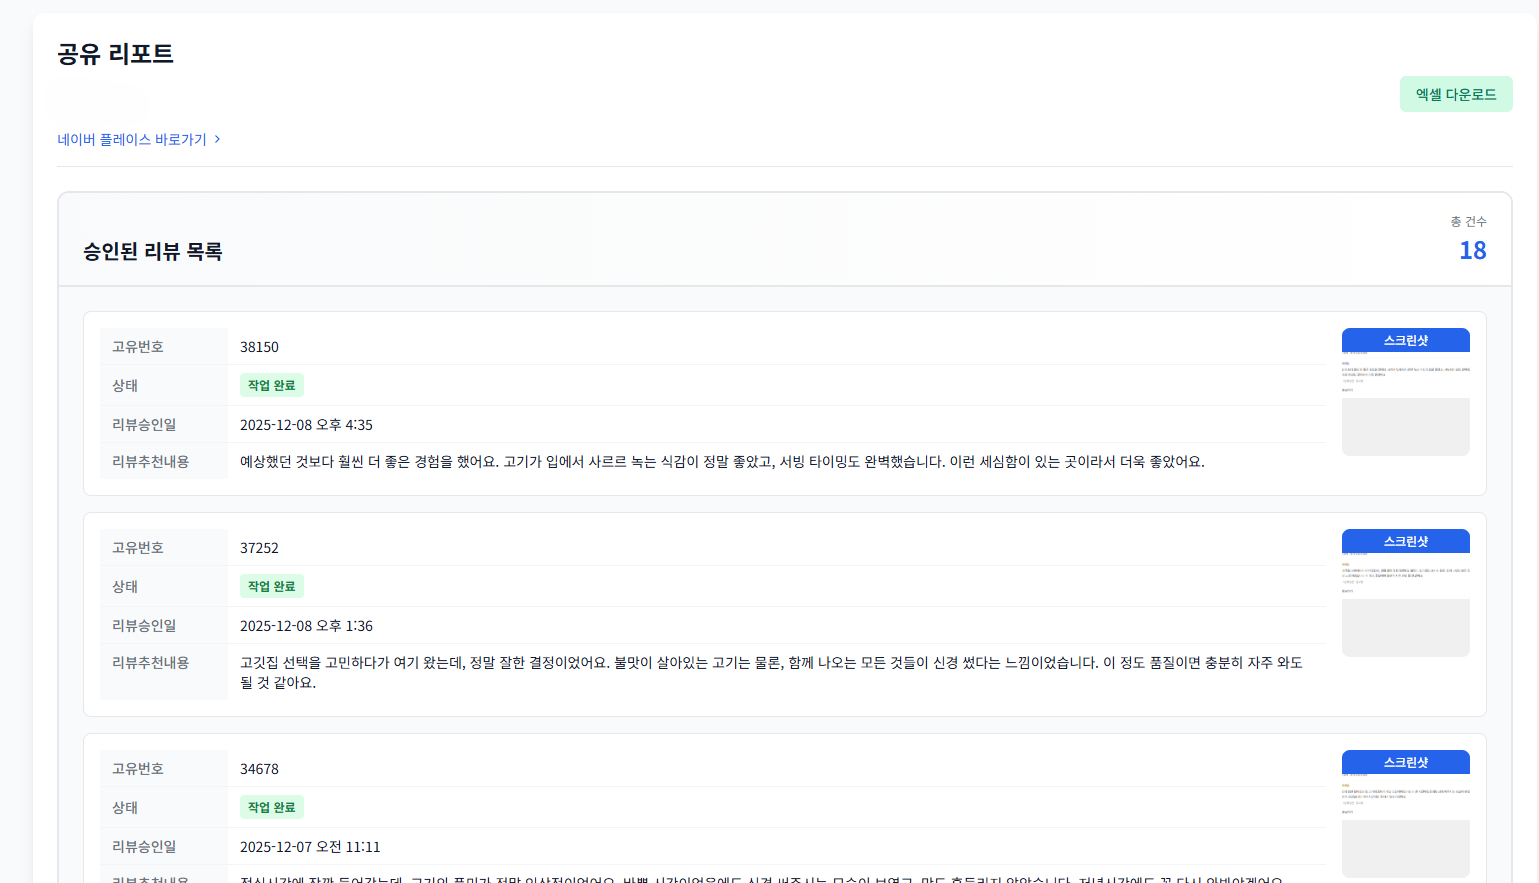Click the 작업 완료 badge on review 37252
The height and width of the screenshot is (883, 1539).
271,586
